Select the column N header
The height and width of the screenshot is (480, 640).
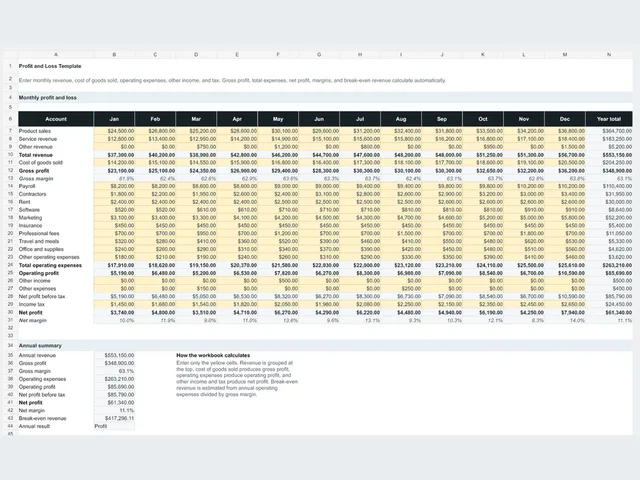[x=609, y=54]
